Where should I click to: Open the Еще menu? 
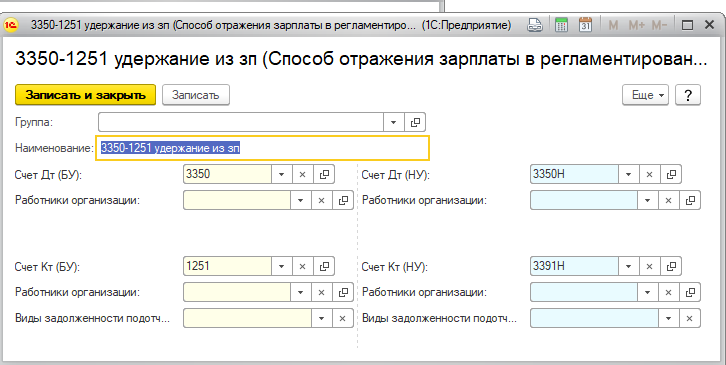pos(645,95)
